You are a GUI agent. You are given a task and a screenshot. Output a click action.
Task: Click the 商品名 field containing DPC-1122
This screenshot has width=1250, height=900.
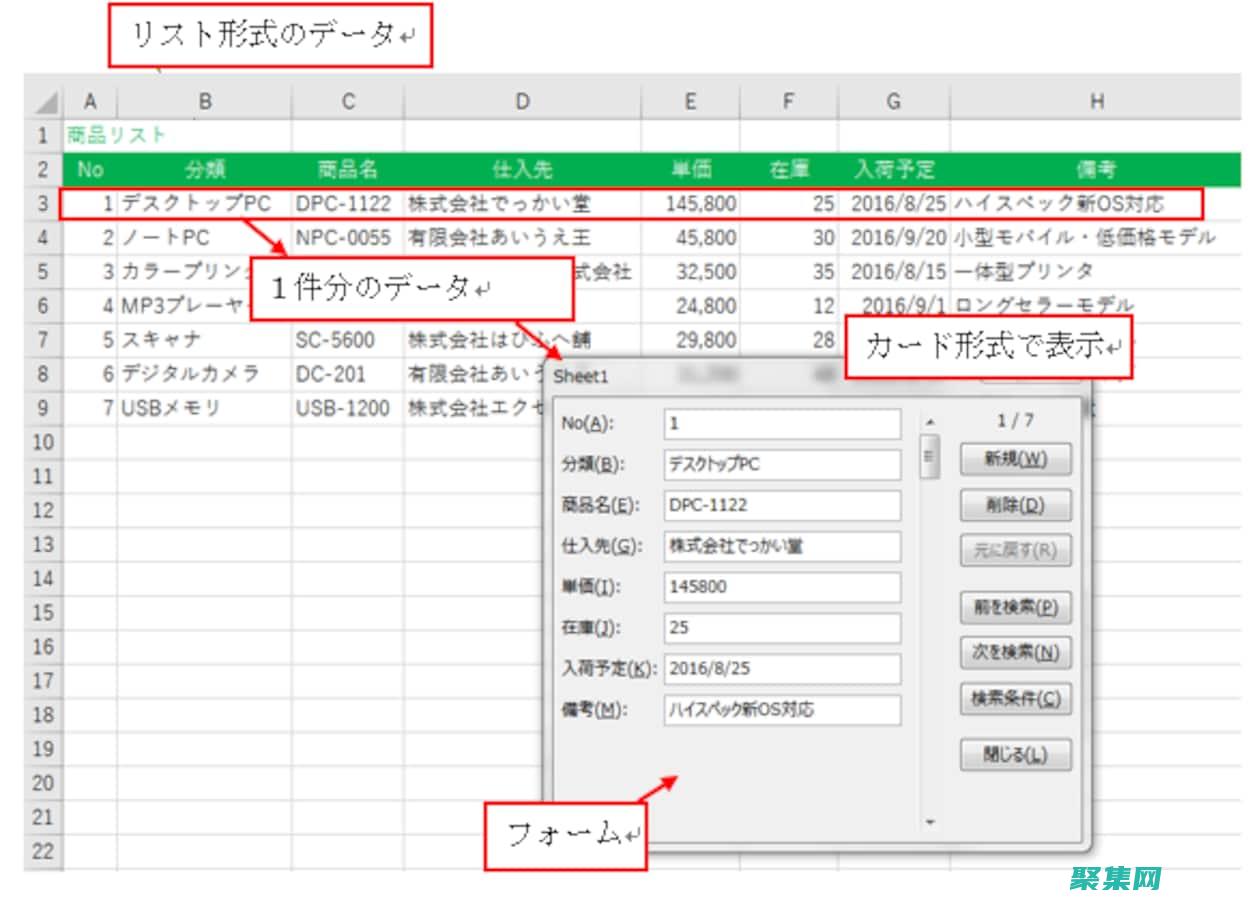782,506
